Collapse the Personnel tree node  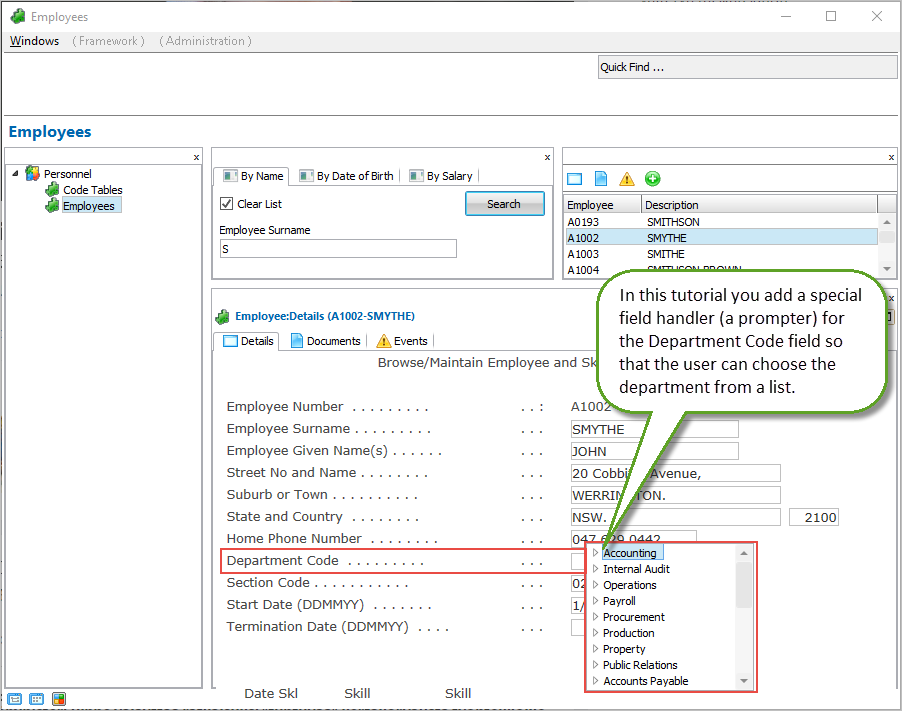point(15,174)
